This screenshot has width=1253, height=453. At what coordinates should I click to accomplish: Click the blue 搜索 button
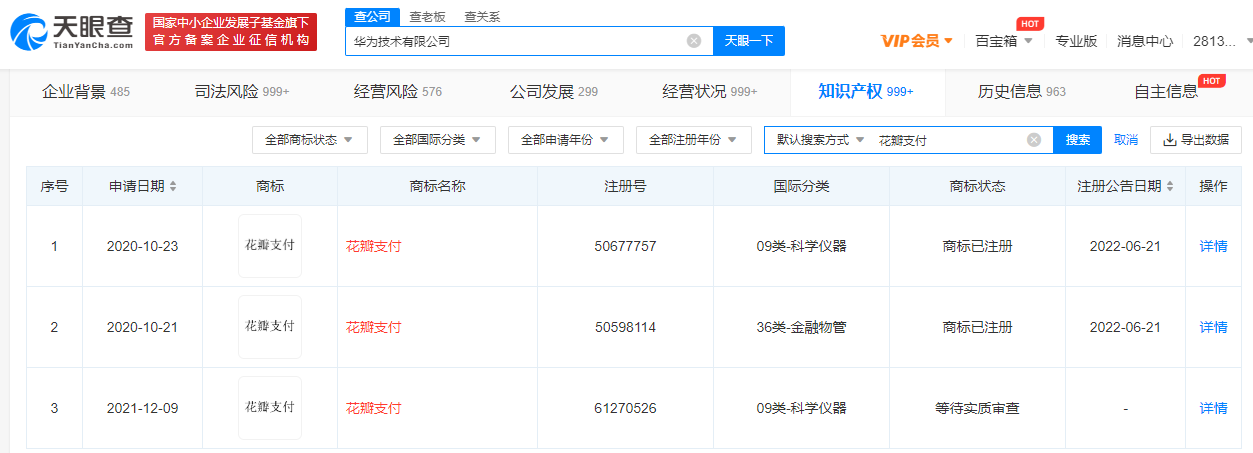tap(1078, 140)
